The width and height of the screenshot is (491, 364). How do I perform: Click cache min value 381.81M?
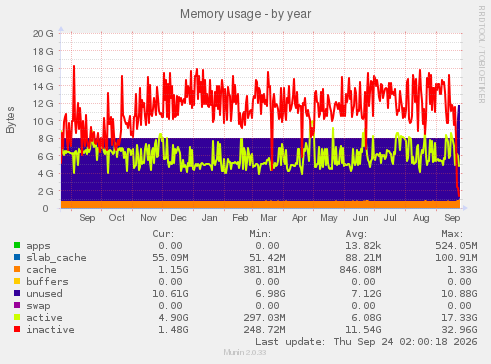click(264, 270)
